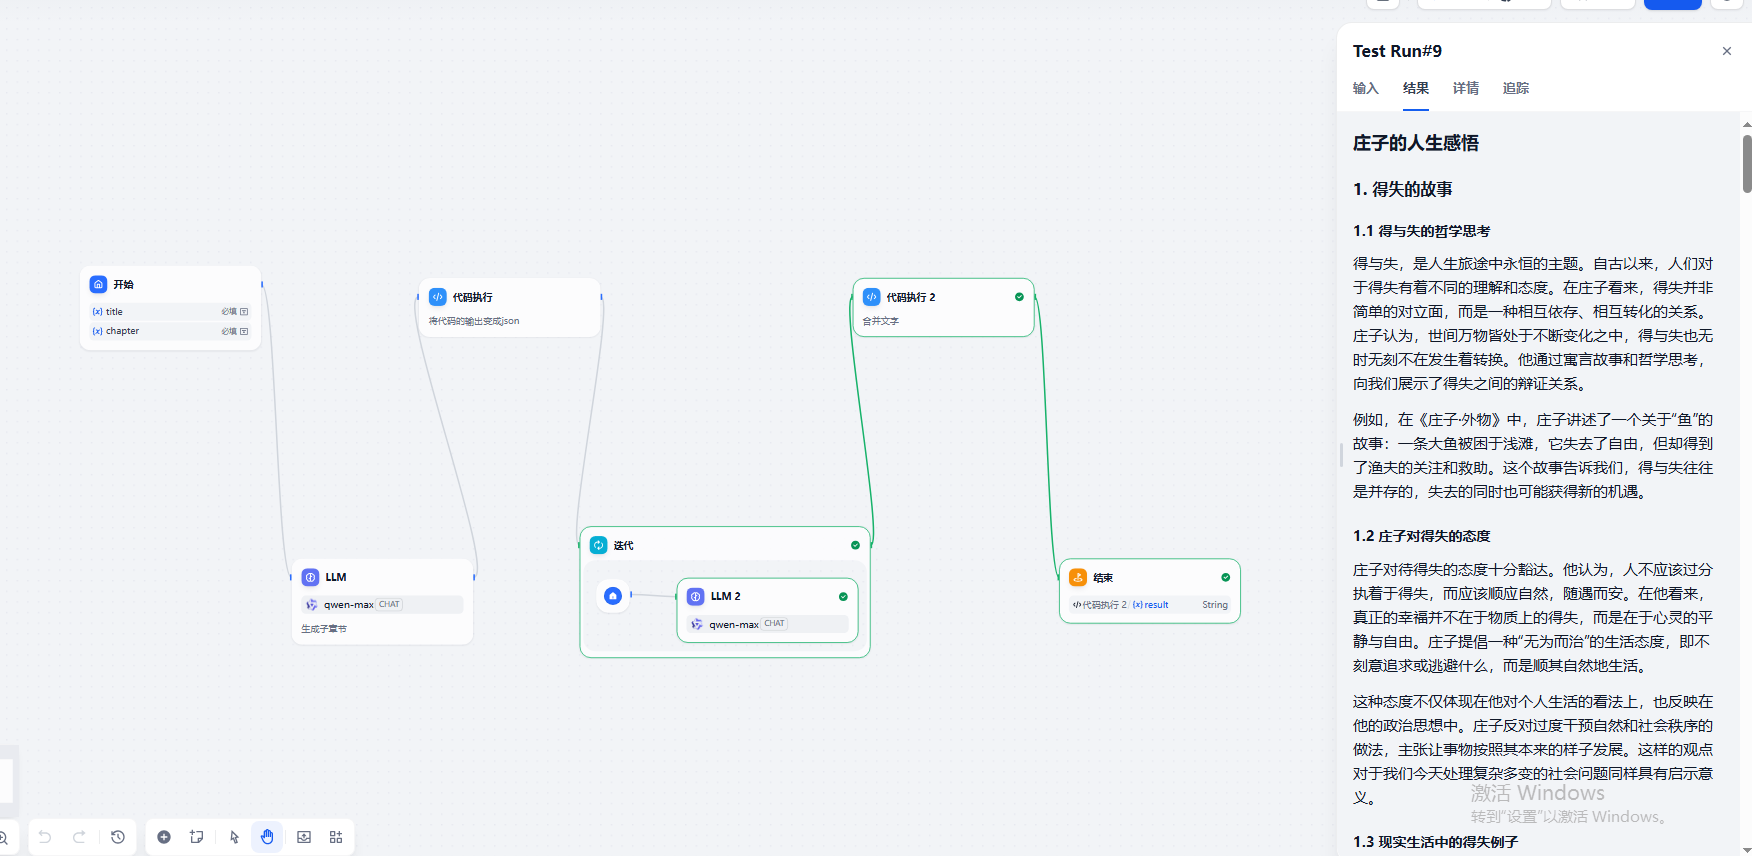The width and height of the screenshot is (1752, 856).
Task: Click the 代码执行 2 node title
Action: (x=911, y=297)
